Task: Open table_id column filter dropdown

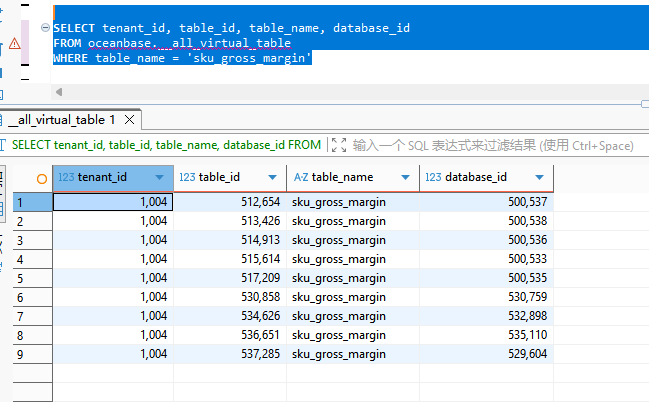Action: pyautogui.click(x=273, y=177)
